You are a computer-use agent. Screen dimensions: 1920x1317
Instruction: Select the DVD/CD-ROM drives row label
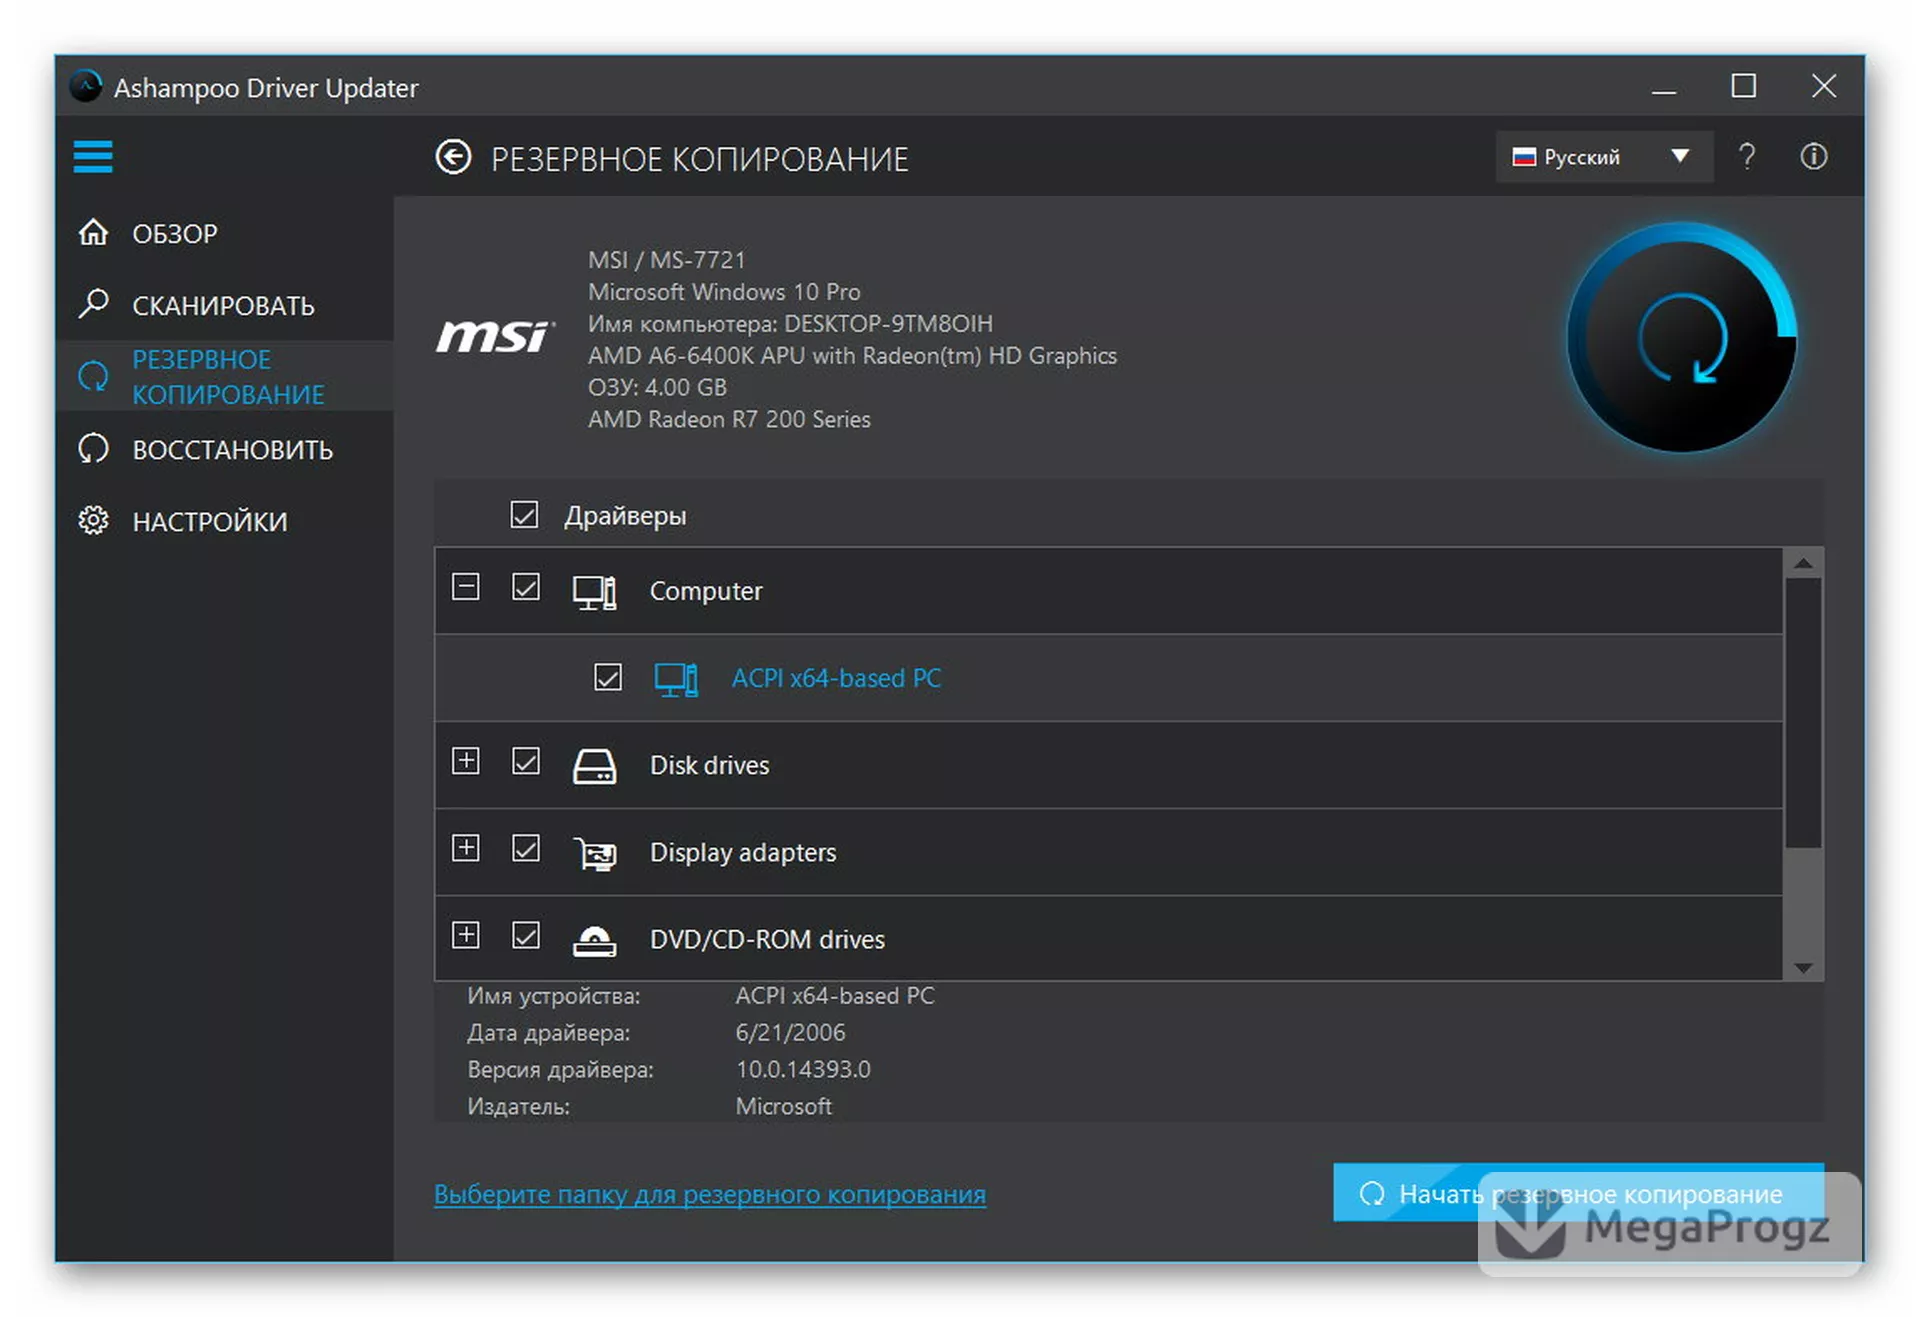pyautogui.click(x=767, y=939)
